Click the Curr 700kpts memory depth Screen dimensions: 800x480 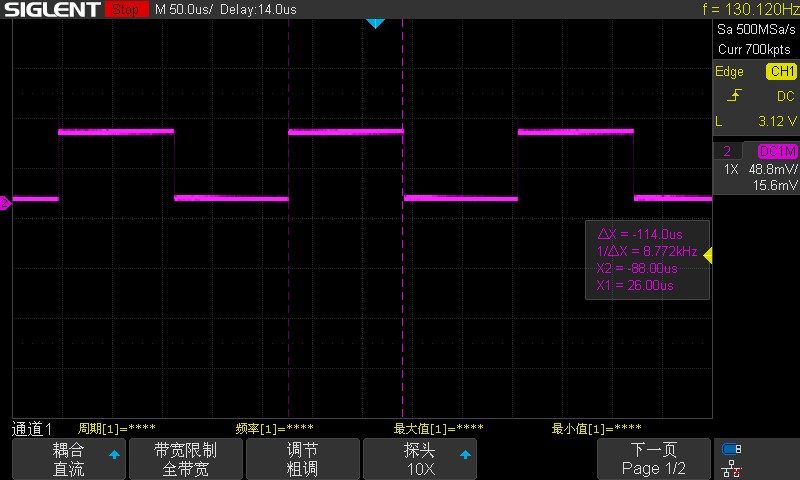(x=754, y=49)
